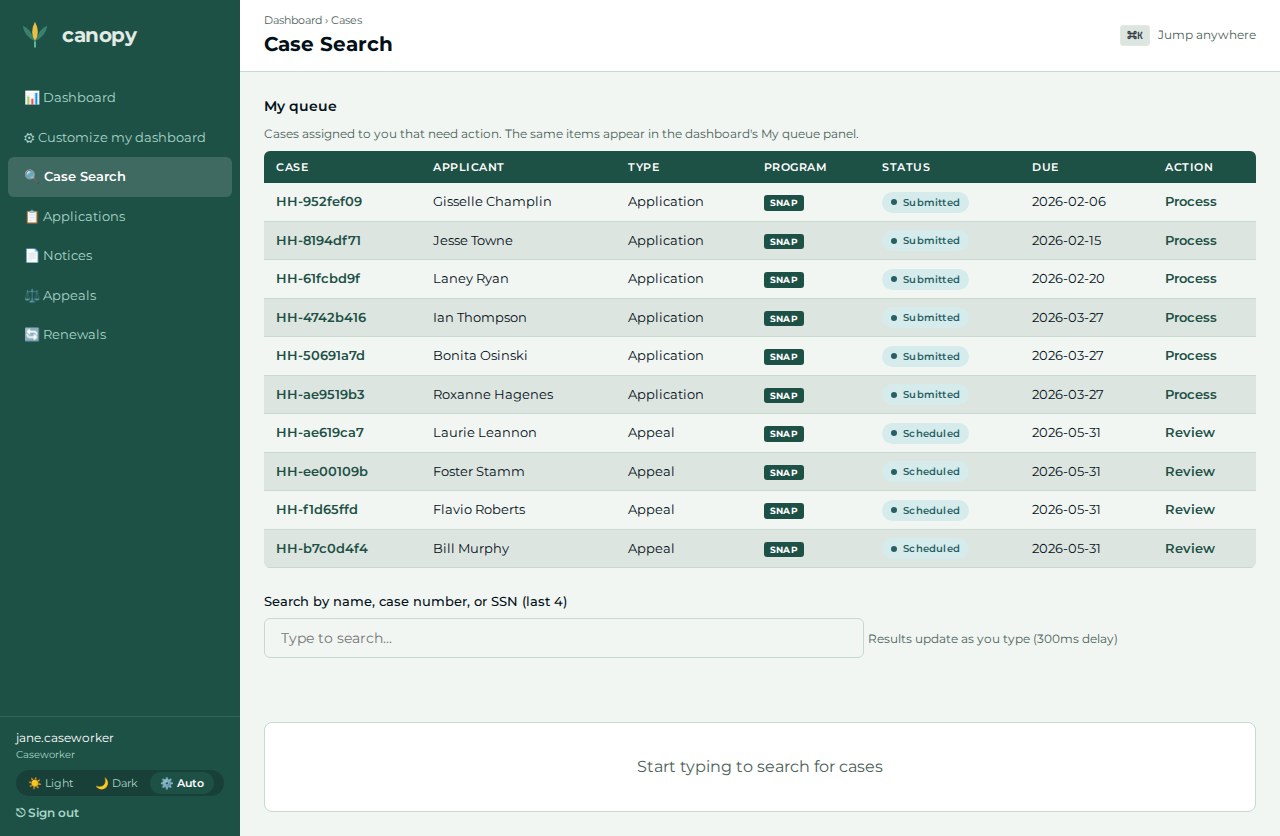Click the clipboard icon beside Applications
Viewport: 1280px width, 836px height.
32,217
